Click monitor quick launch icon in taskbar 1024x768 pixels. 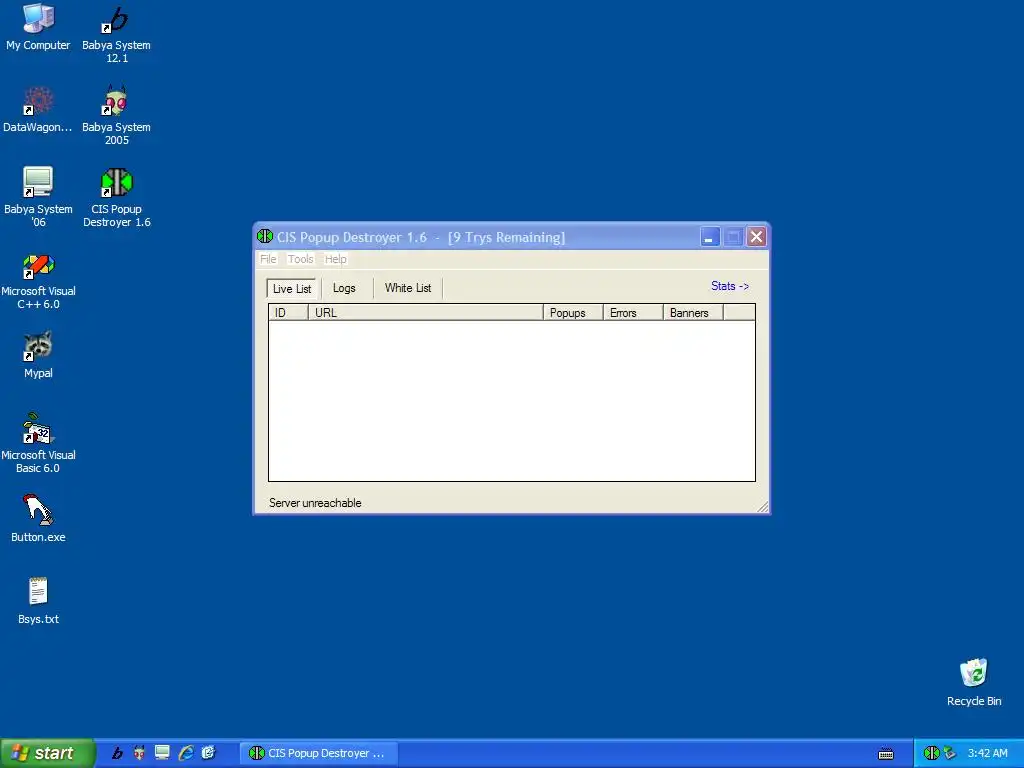[162, 753]
